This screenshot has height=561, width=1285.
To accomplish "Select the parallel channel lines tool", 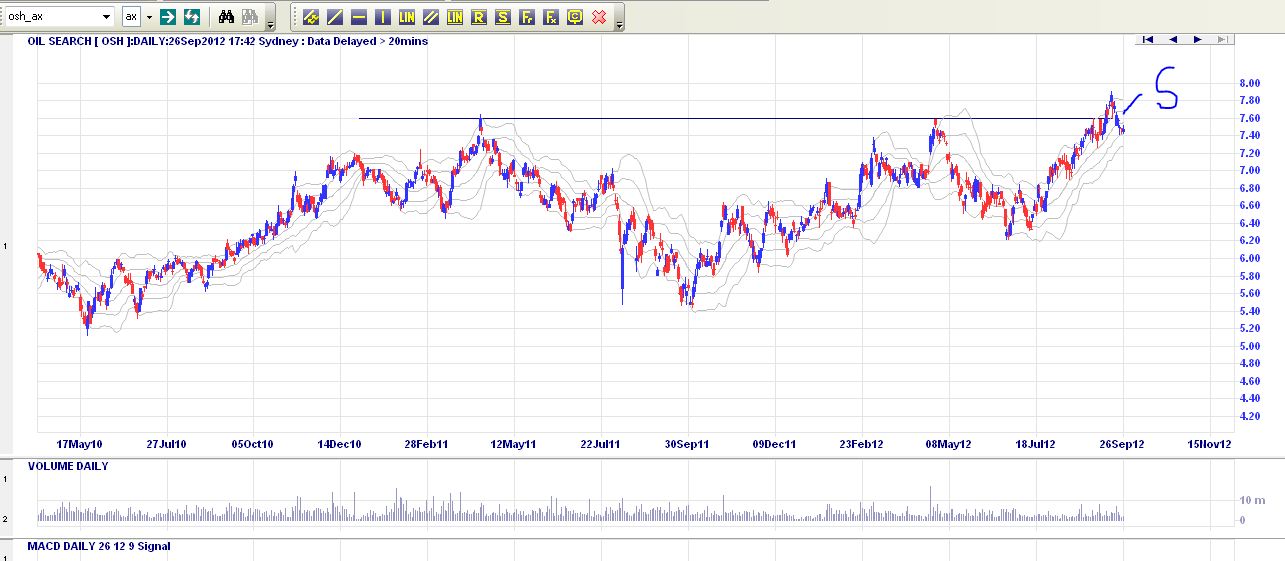I will pyautogui.click(x=431, y=17).
